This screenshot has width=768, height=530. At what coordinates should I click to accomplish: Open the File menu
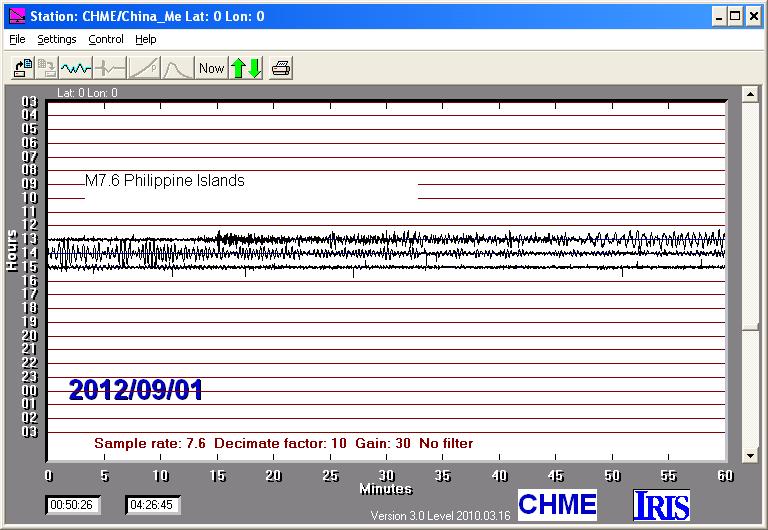tap(17, 40)
